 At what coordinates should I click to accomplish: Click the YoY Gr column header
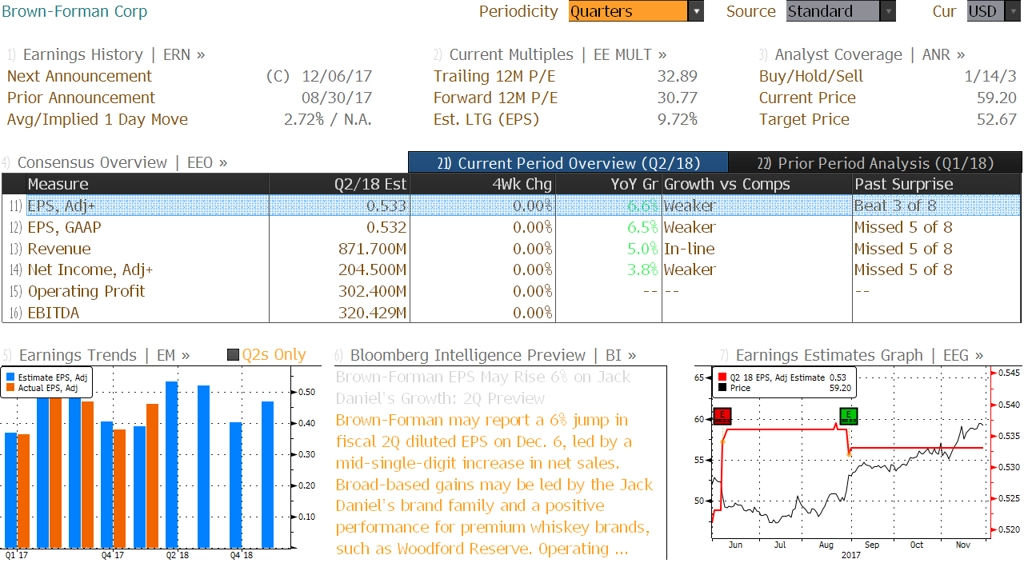click(609, 184)
